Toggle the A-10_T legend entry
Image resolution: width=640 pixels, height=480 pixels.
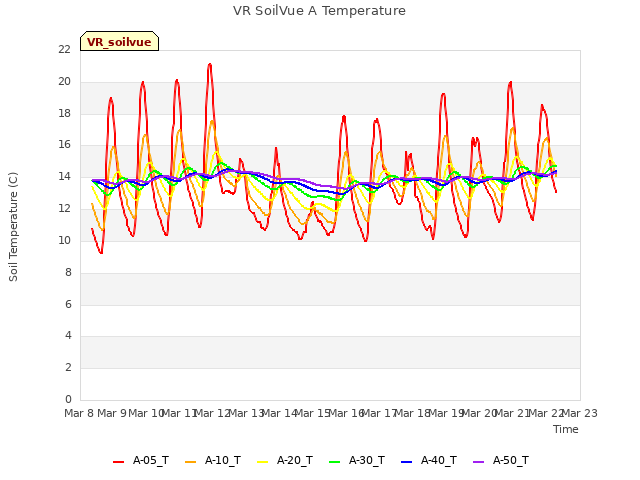tap(213, 460)
